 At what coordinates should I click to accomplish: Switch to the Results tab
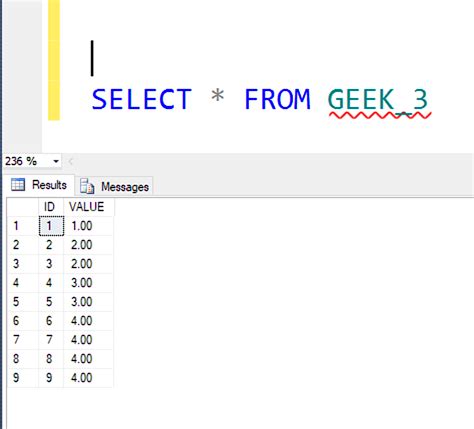39,185
